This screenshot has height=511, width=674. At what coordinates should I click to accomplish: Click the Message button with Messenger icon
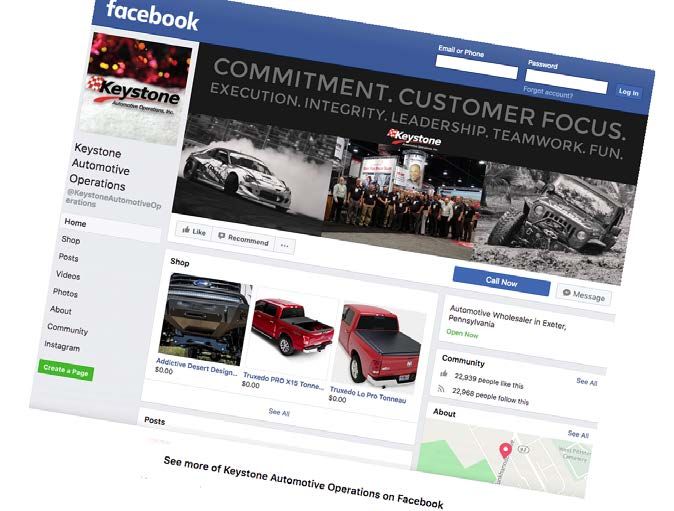584,295
